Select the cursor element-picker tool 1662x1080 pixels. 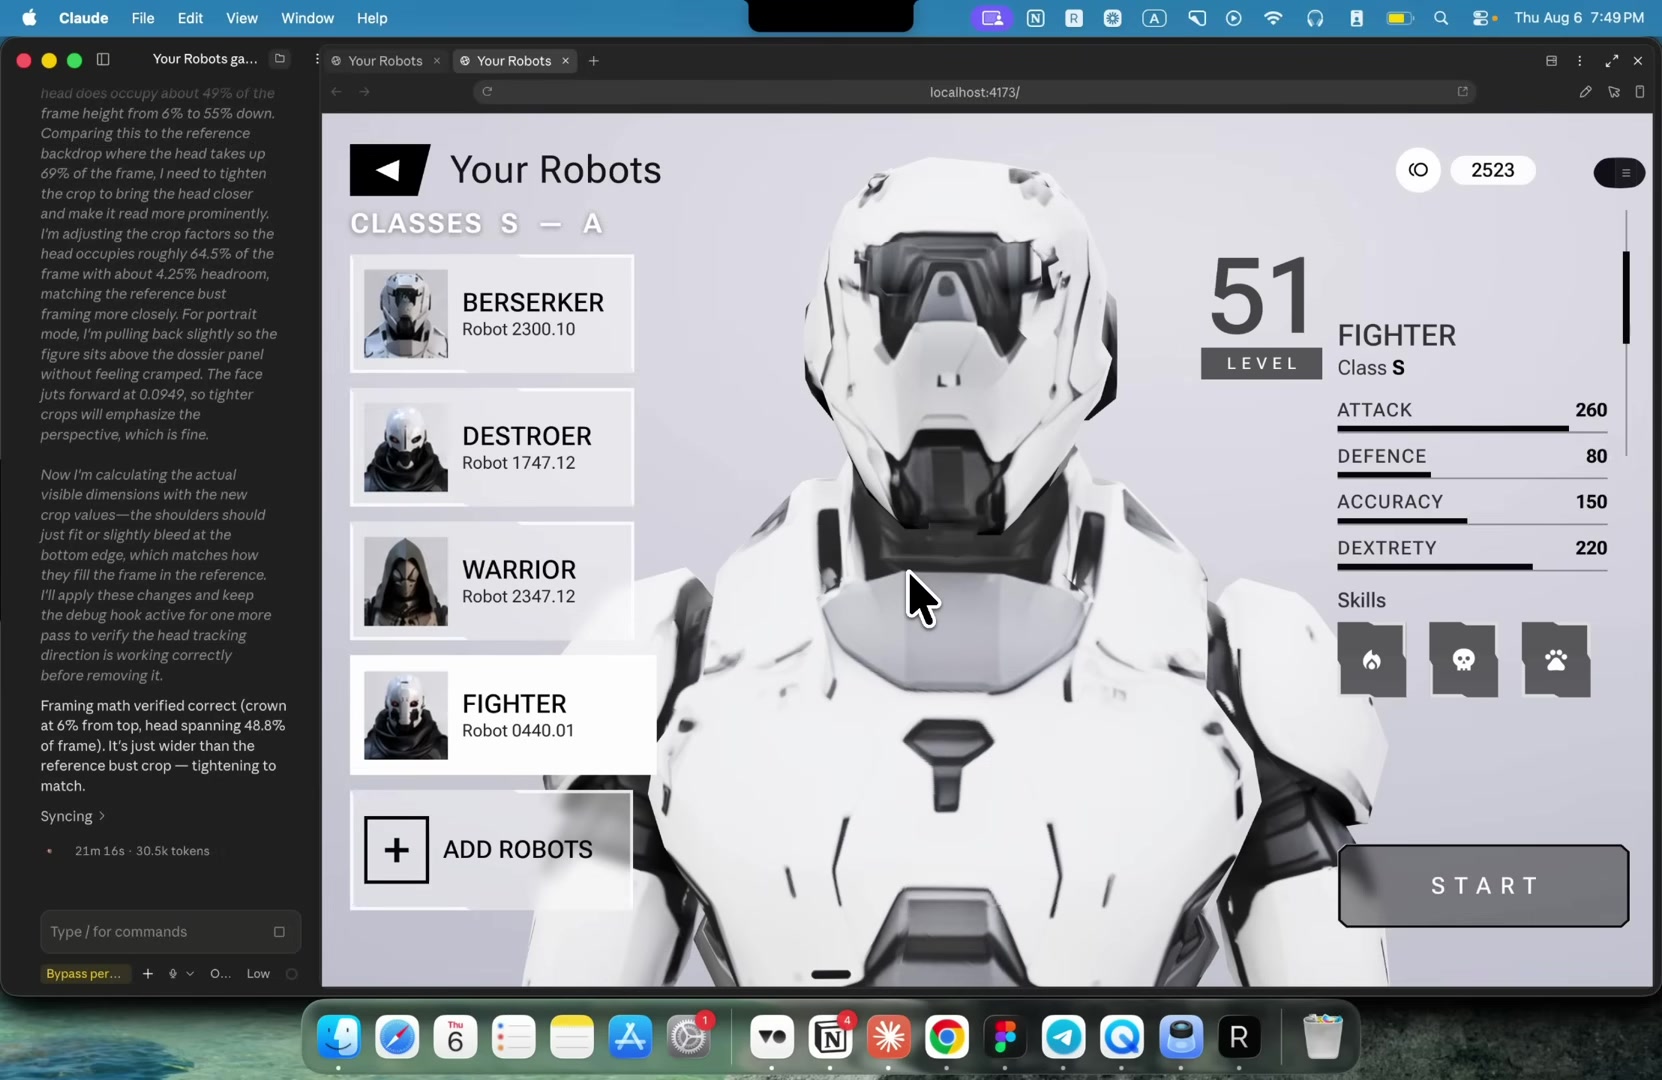(x=1613, y=92)
